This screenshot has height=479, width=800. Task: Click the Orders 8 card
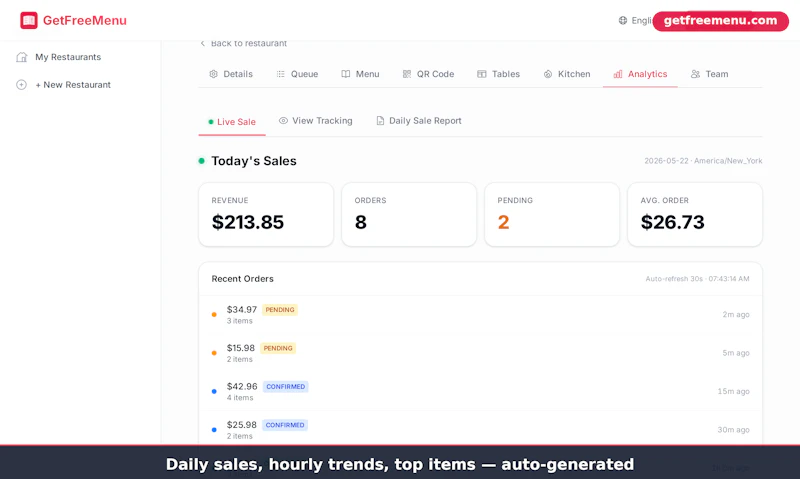pyautogui.click(x=409, y=214)
